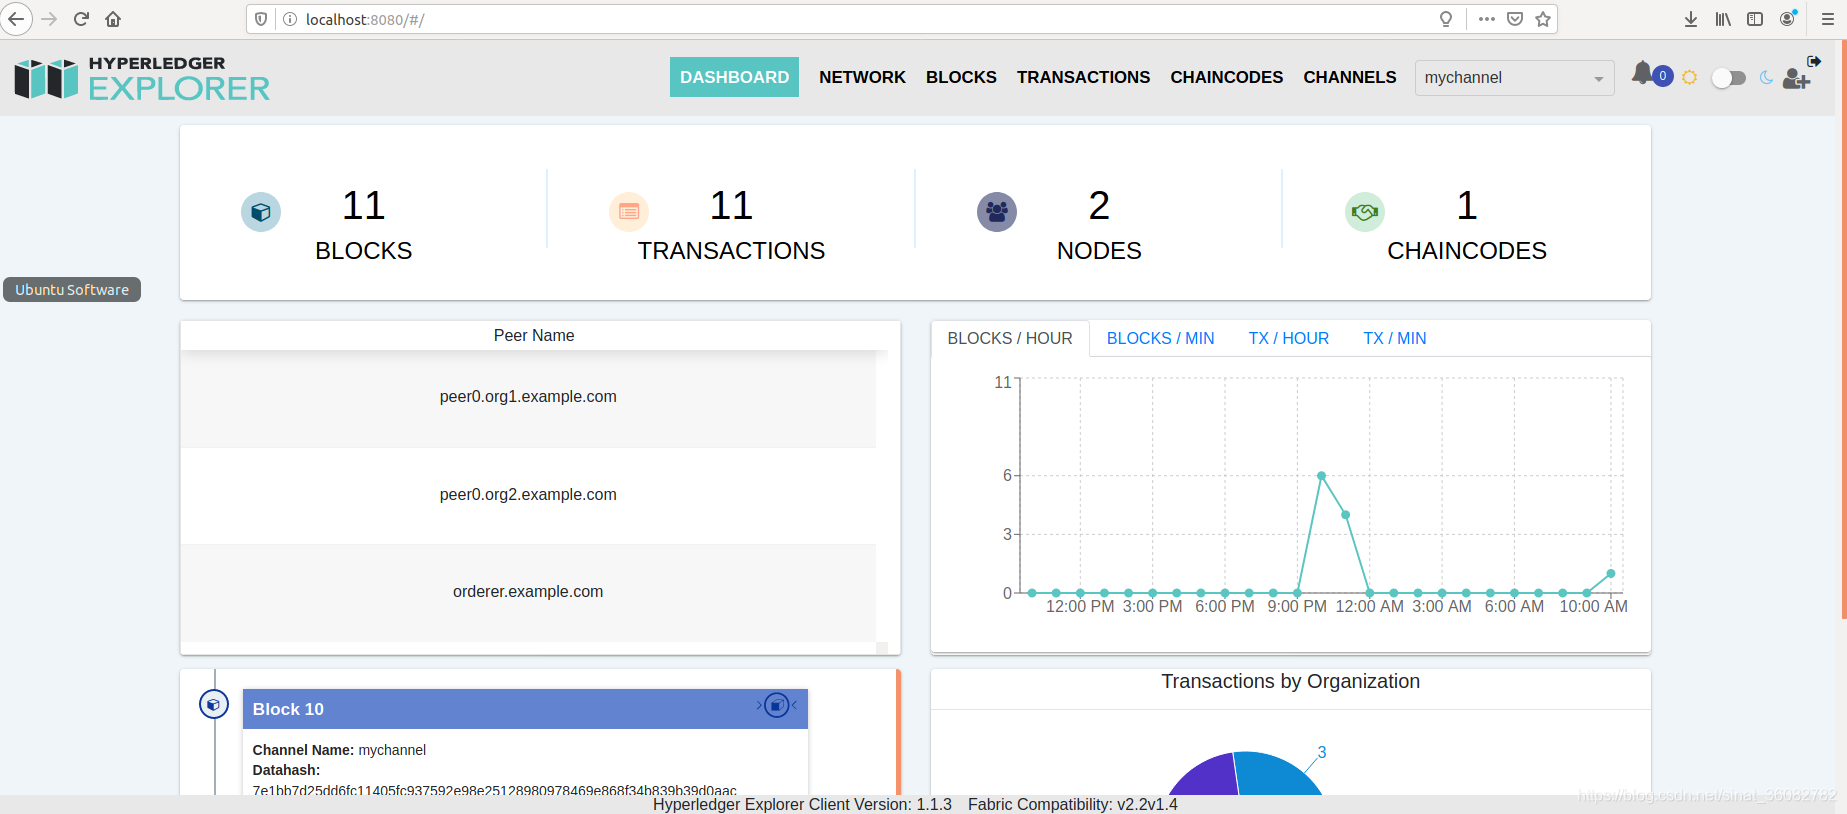Select the BLOCKS / HOUR chart tab
This screenshot has width=1847, height=814.
click(1010, 338)
